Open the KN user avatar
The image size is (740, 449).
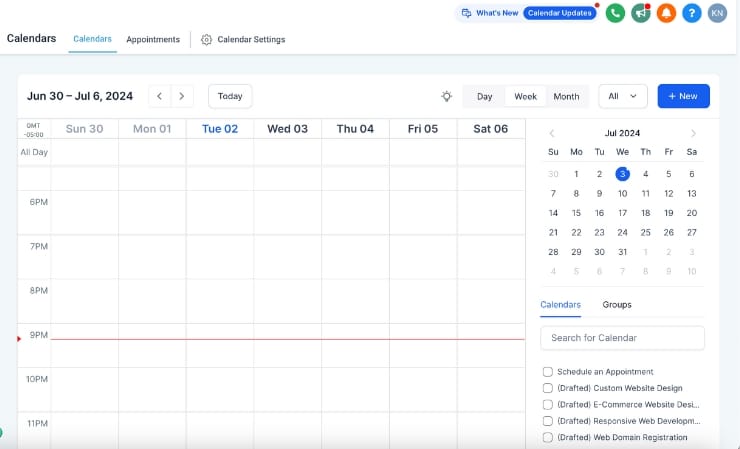pyautogui.click(x=717, y=13)
